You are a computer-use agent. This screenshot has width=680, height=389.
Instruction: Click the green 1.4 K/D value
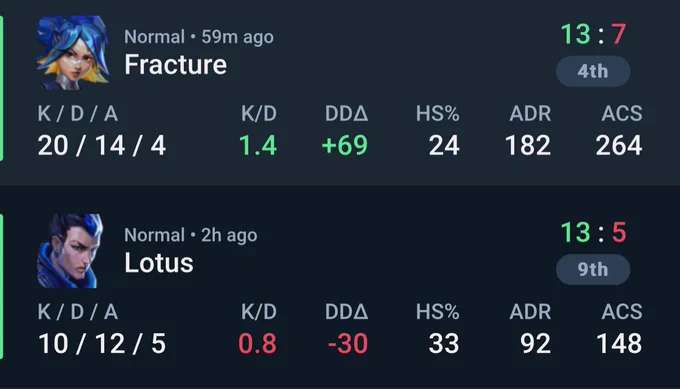point(258,145)
